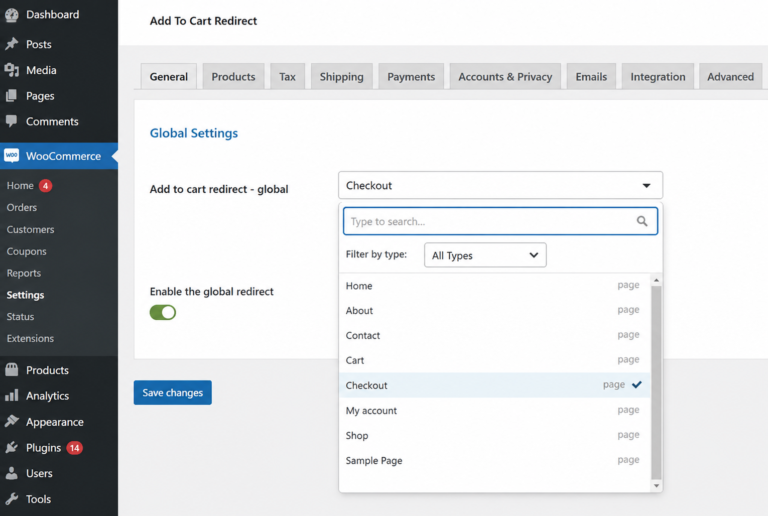Click the Global Settings heading

click(193, 133)
